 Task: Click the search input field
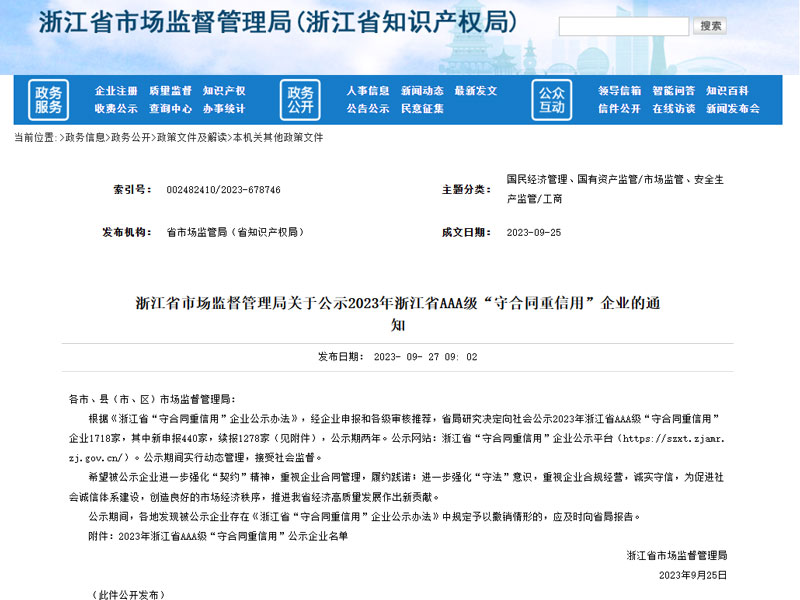(x=624, y=26)
